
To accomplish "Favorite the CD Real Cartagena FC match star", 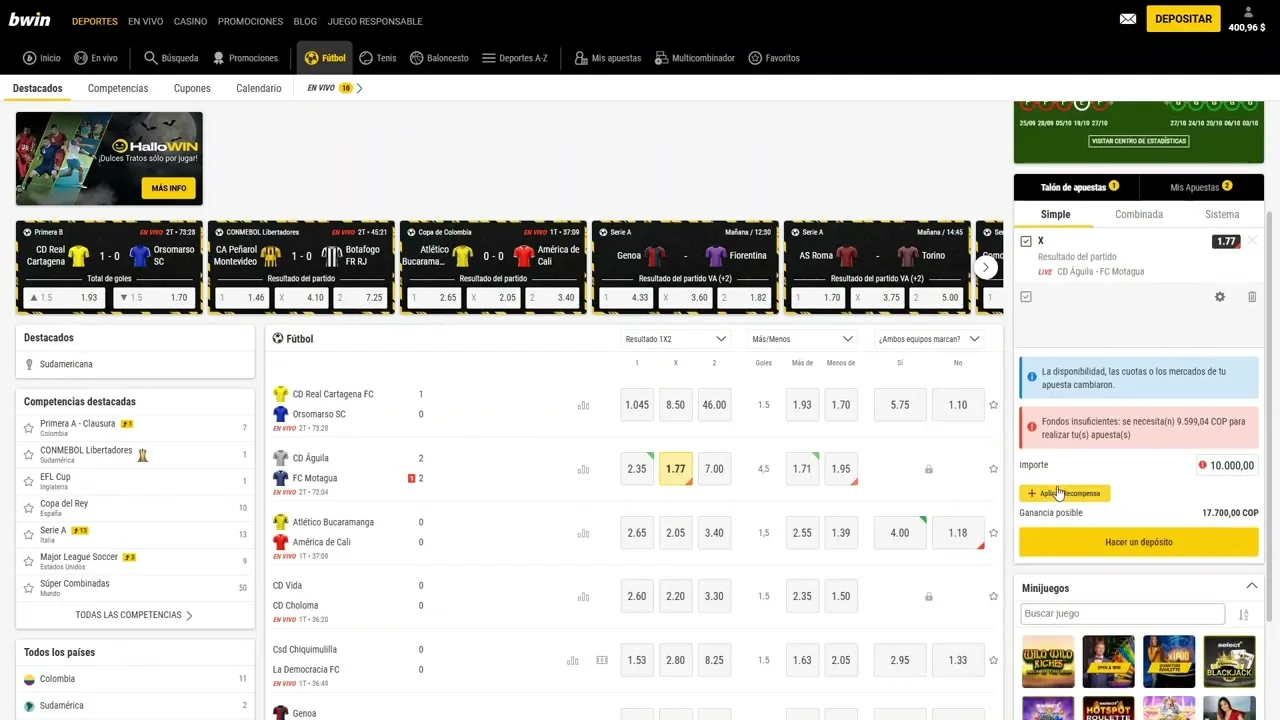I will click(993, 405).
